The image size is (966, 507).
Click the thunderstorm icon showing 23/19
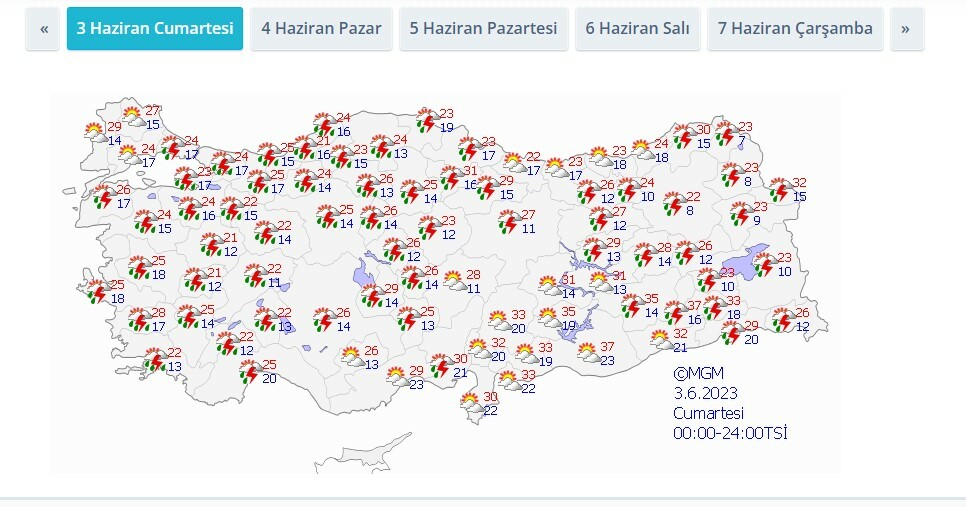tap(426, 120)
